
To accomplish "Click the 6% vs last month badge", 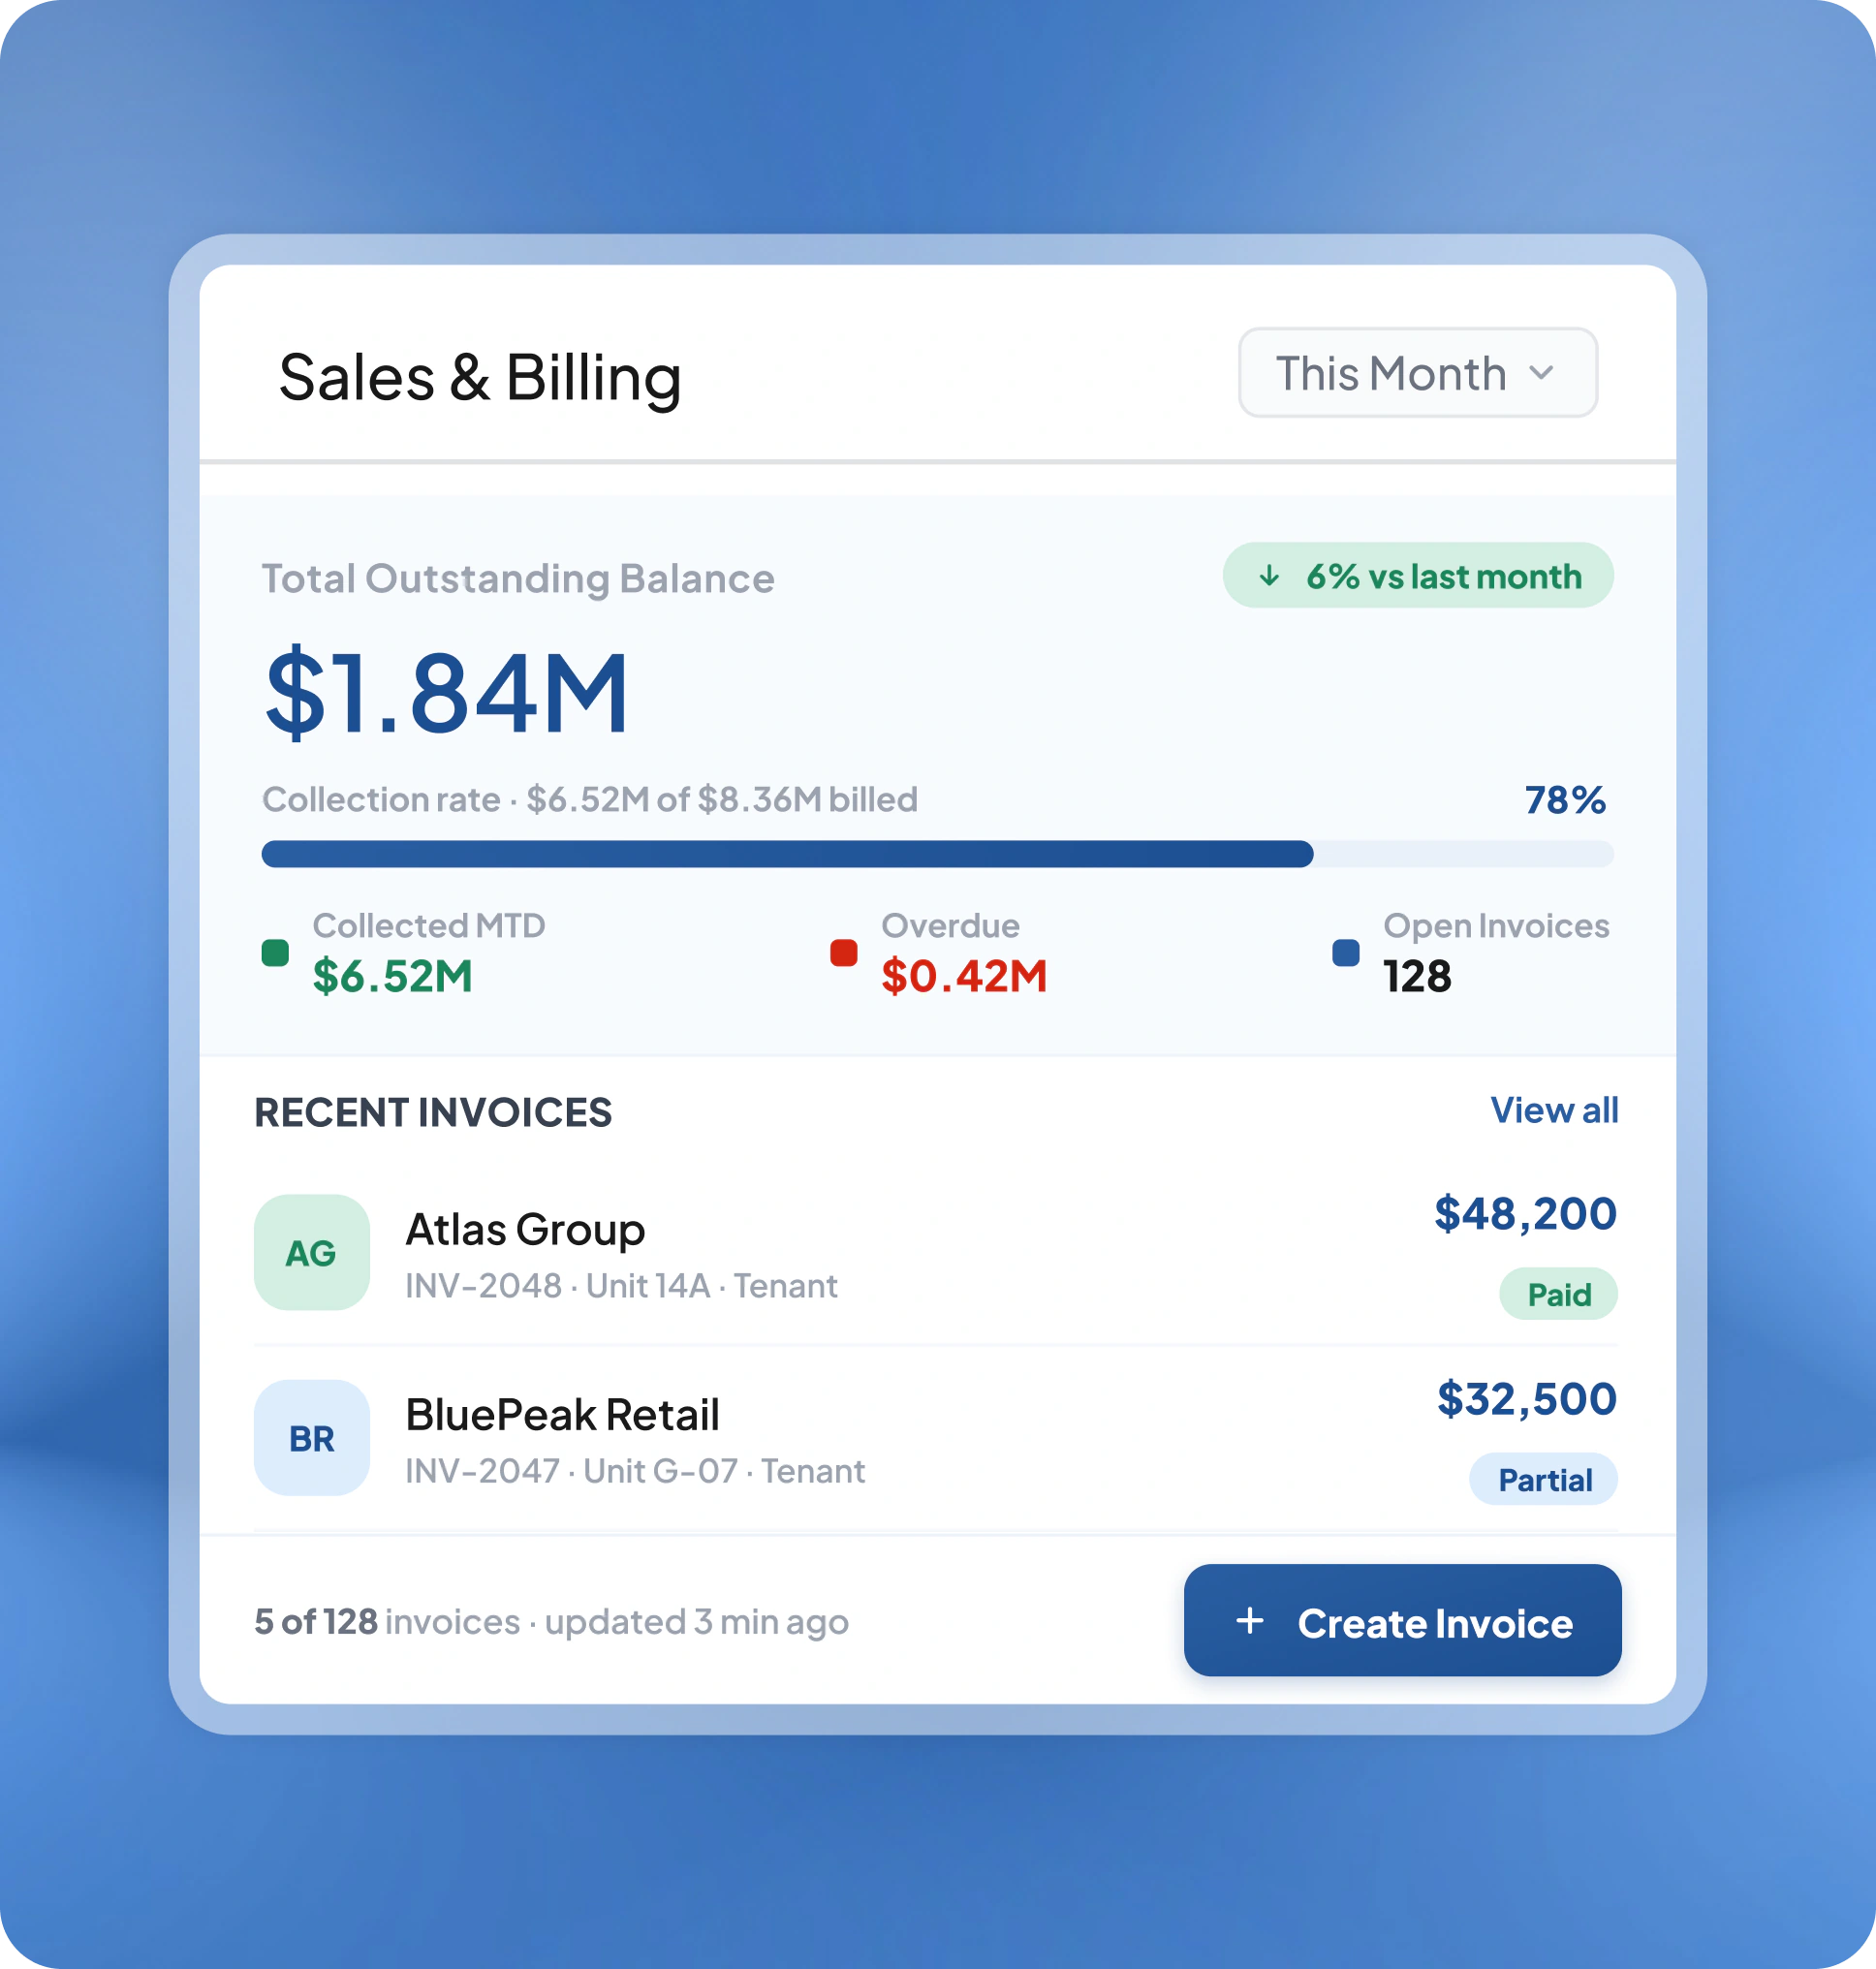I will tap(1417, 576).
